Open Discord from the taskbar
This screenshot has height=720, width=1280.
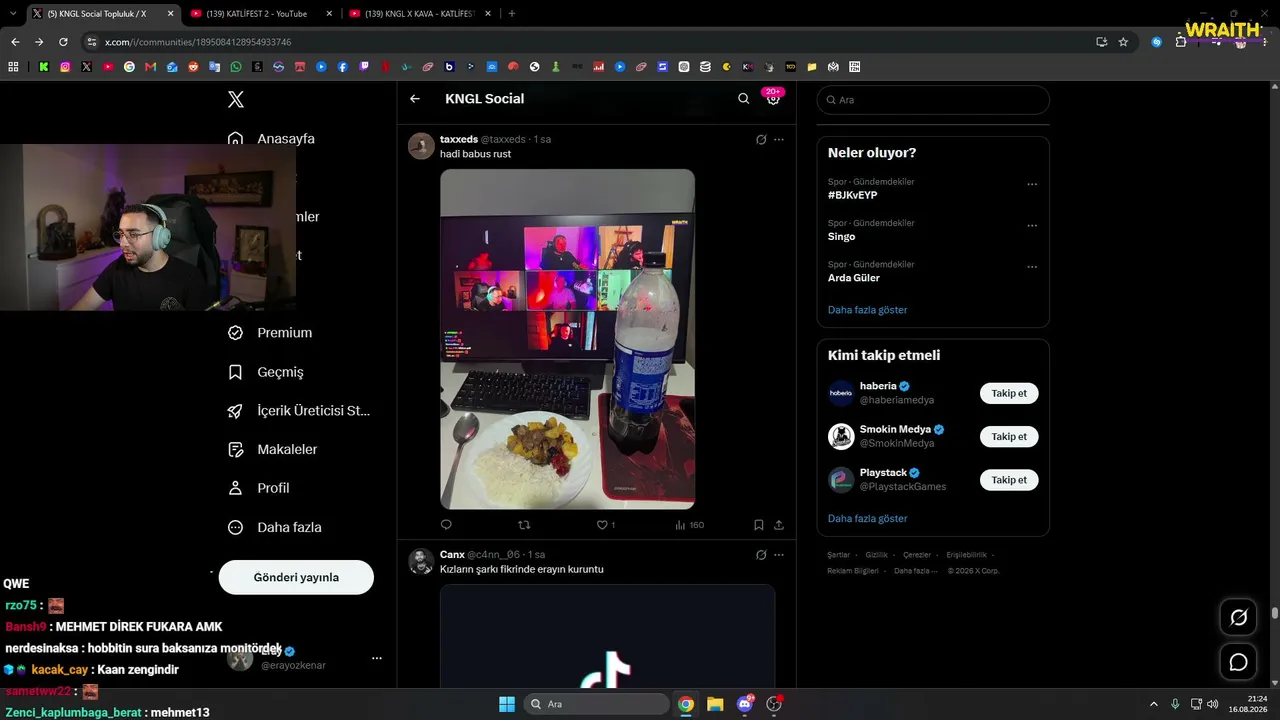(x=744, y=704)
